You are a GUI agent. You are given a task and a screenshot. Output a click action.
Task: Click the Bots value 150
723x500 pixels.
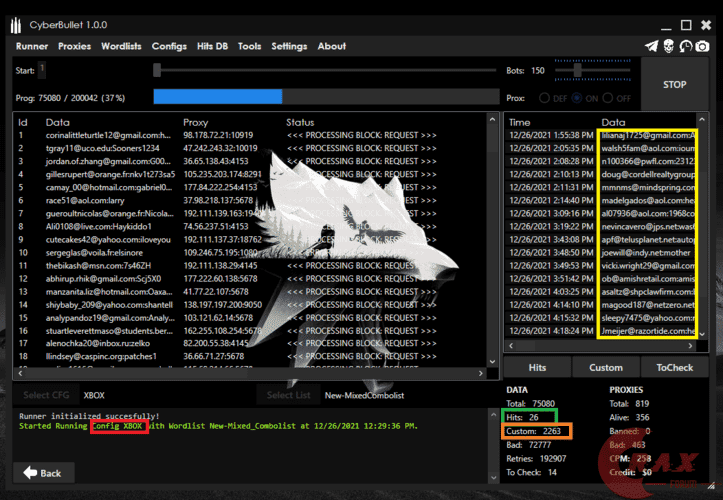pyautogui.click(x=538, y=71)
